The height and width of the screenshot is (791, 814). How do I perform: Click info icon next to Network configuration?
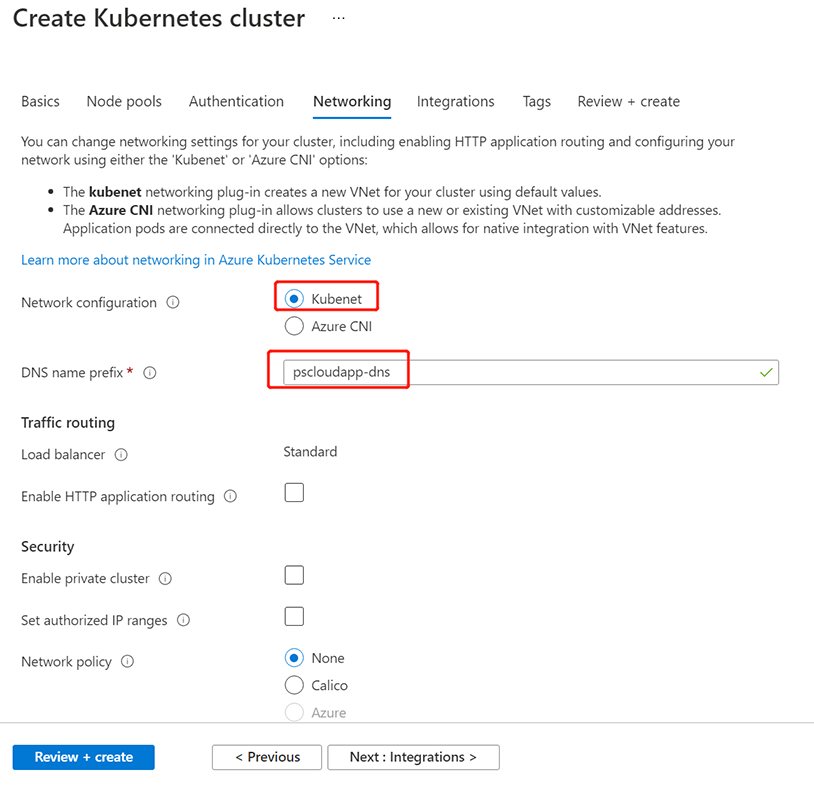(173, 302)
